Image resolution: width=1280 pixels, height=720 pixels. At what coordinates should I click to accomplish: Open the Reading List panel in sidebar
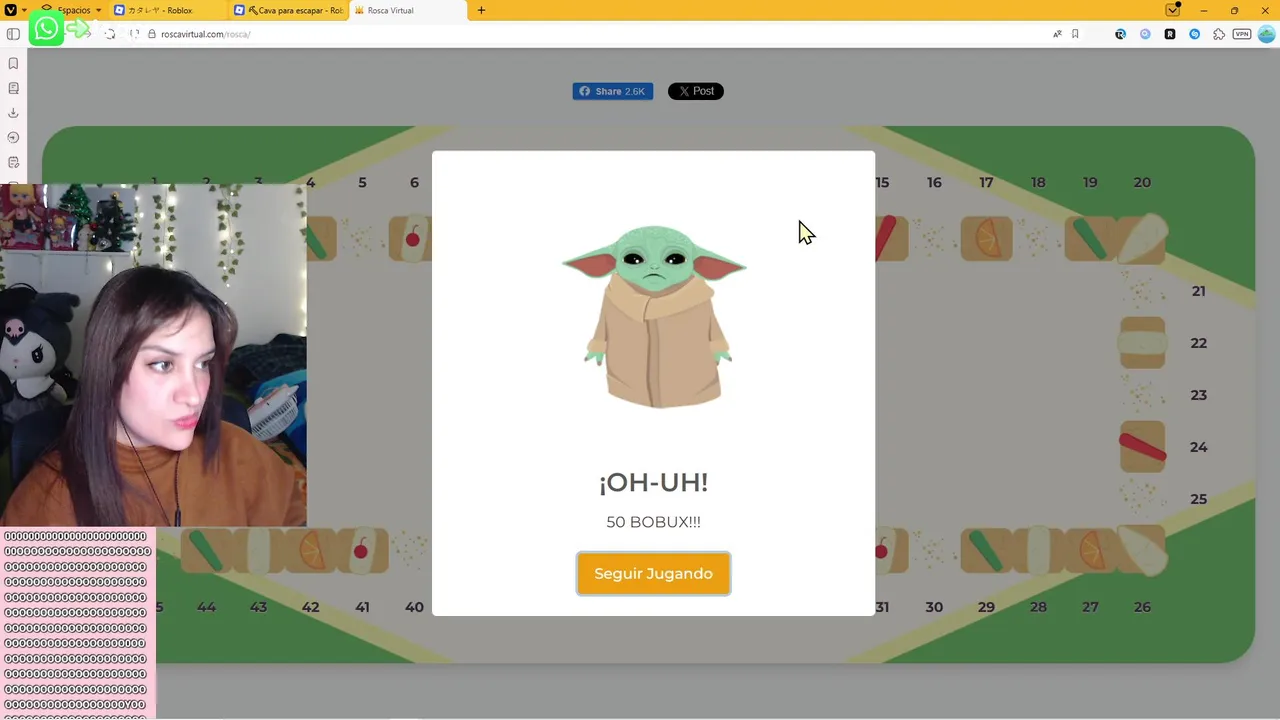pyautogui.click(x=13, y=88)
